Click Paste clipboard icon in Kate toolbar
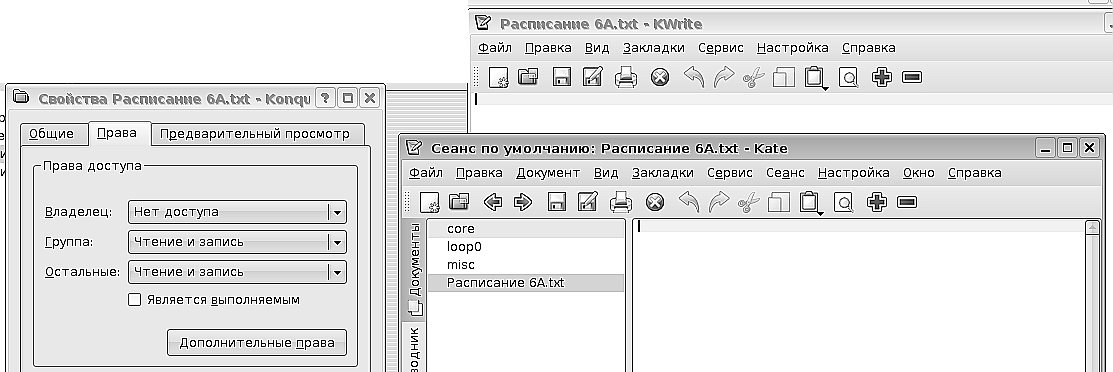The height and width of the screenshot is (372, 1113). 811,202
